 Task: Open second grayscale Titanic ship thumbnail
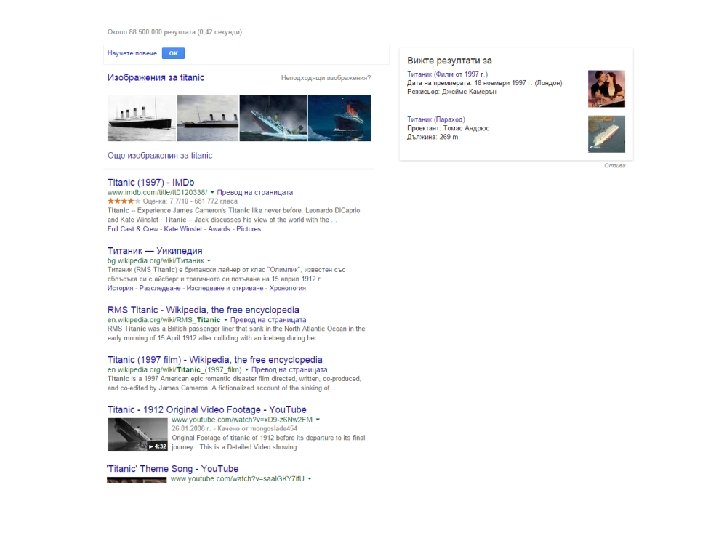[x=208, y=118]
